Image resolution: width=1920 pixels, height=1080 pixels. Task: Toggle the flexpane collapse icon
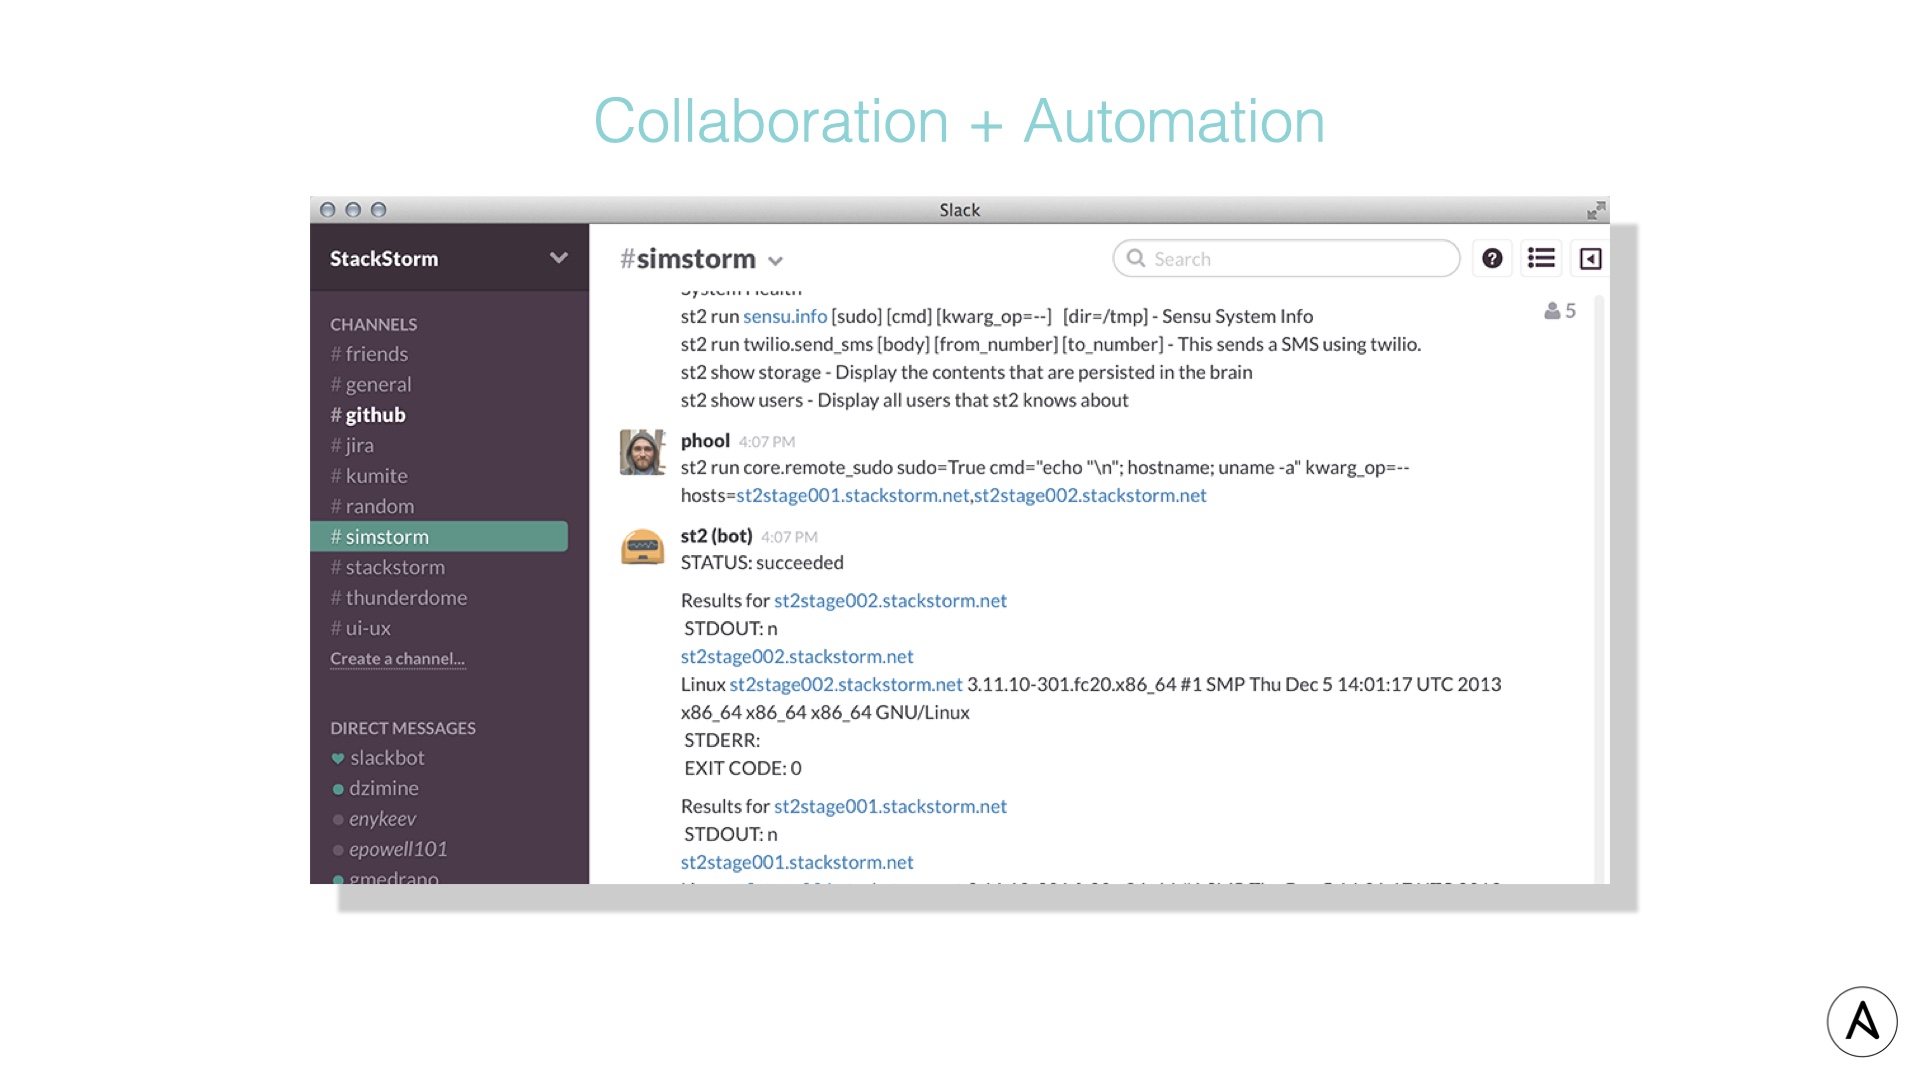click(1590, 259)
